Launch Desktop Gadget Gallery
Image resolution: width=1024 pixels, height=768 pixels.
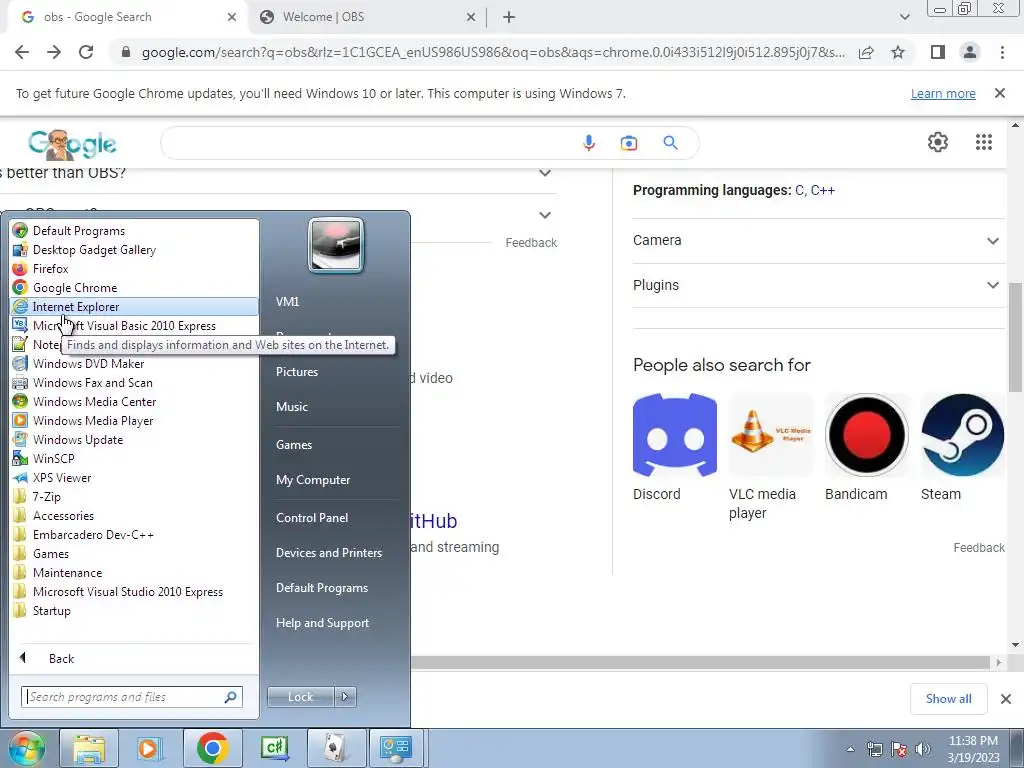click(x=134, y=249)
